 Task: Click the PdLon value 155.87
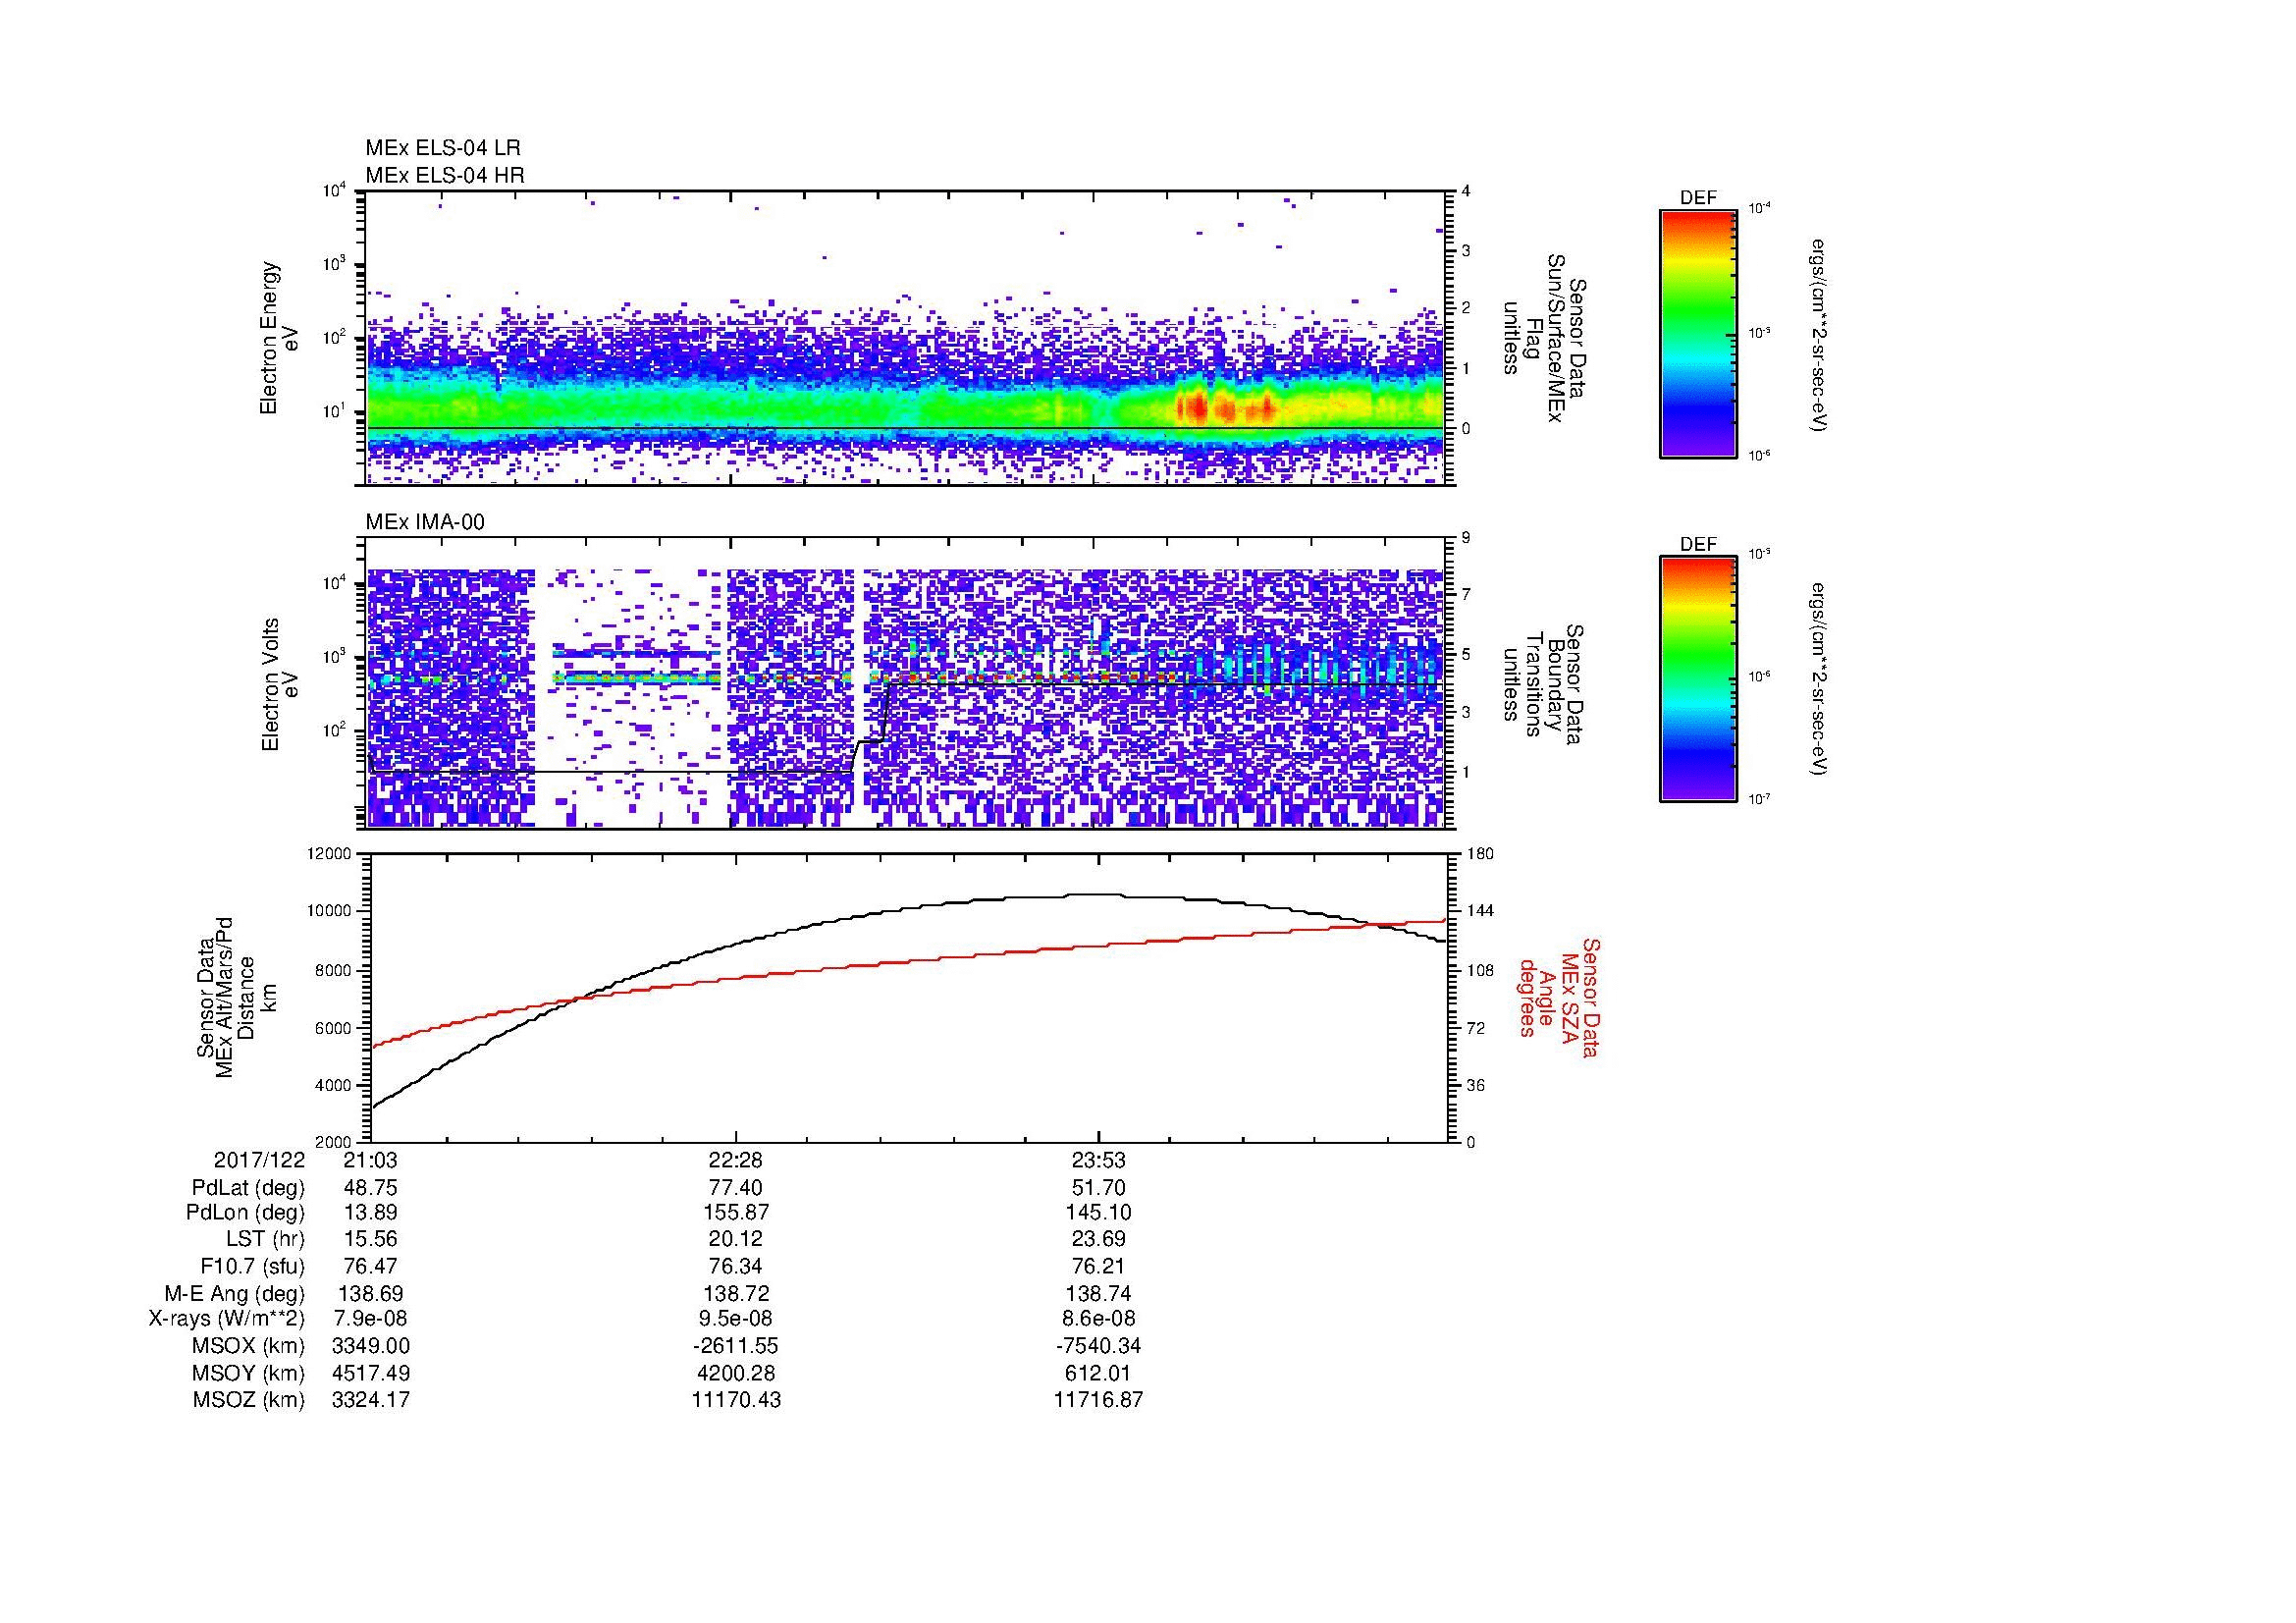(x=736, y=1213)
